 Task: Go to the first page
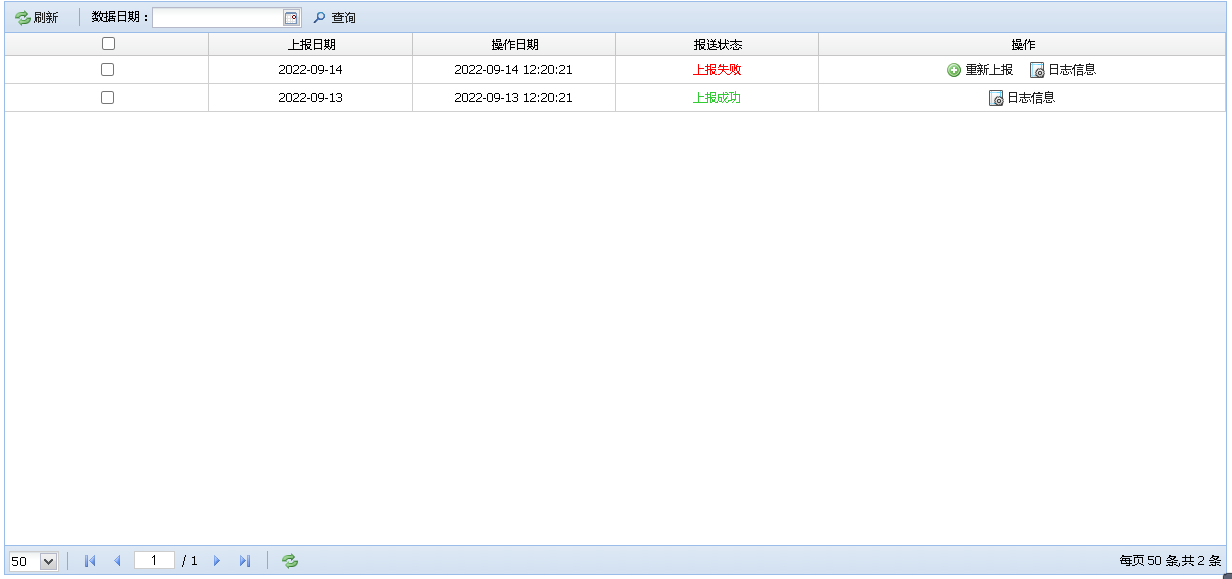click(x=90, y=561)
